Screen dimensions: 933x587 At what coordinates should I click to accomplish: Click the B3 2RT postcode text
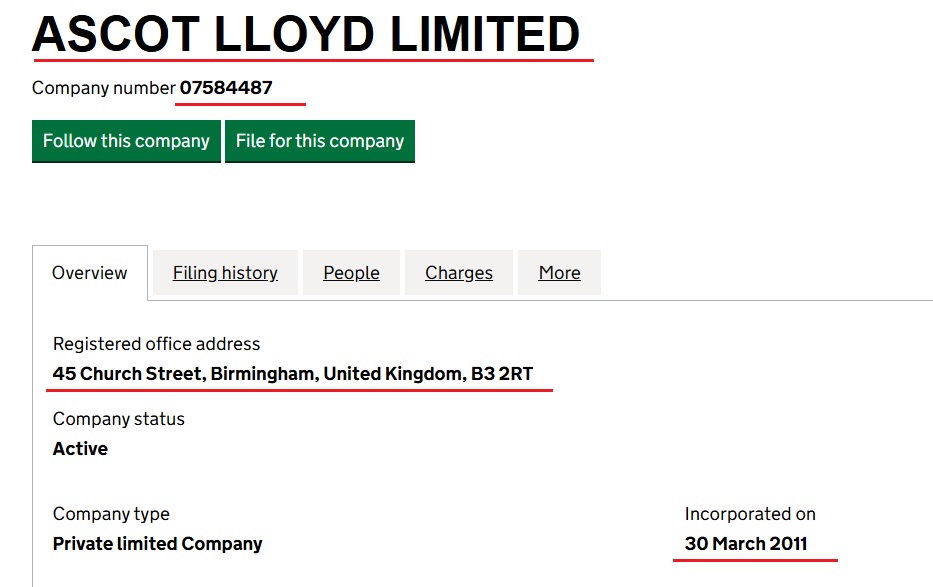point(502,373)
